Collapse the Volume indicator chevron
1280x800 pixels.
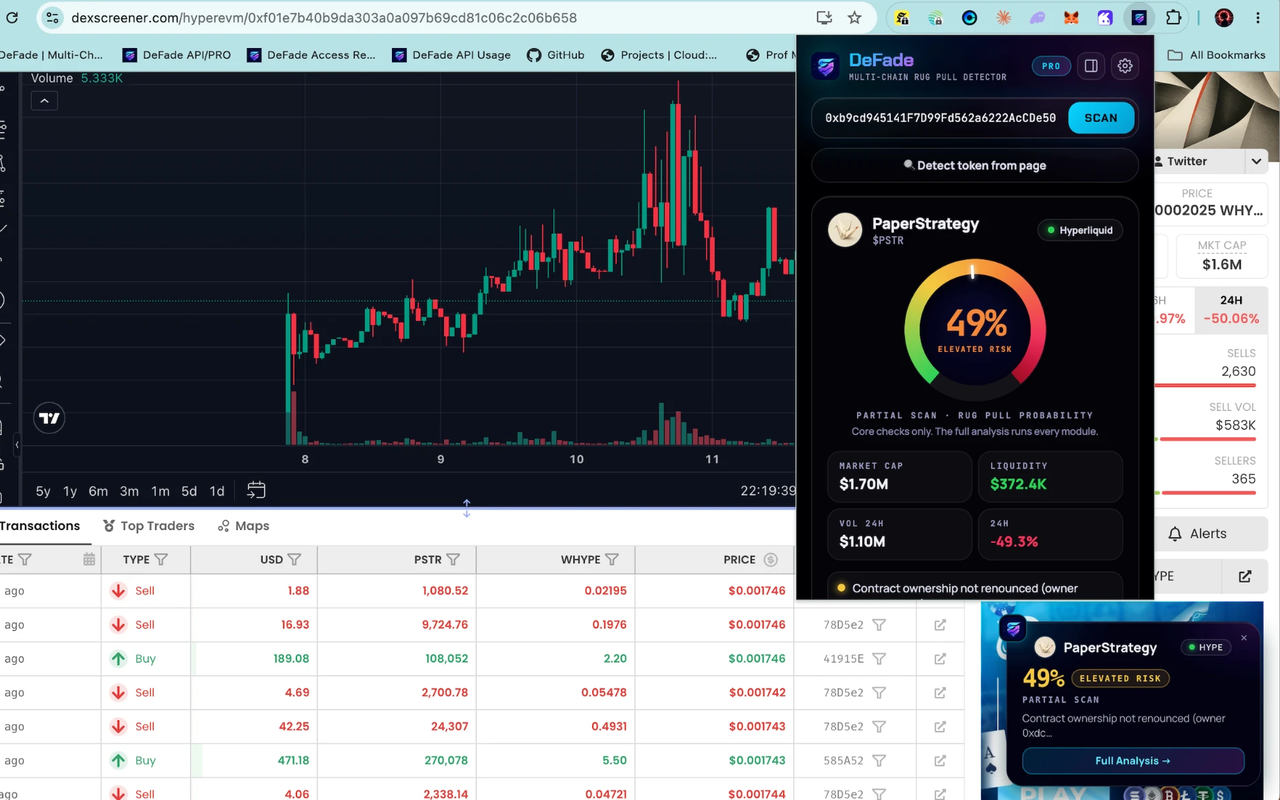[x=44, y=100]
